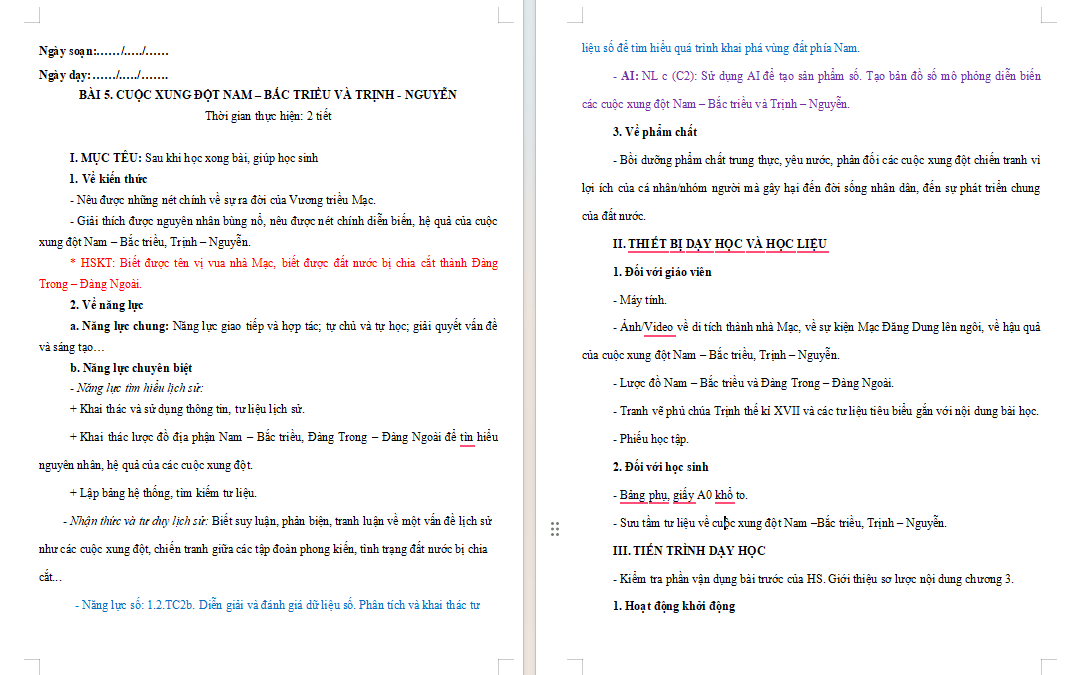Click the 'Bảng phụ, giấy A0 khổ to' line
The width and height of the screenshot is (1065, 675).
click(681, 495)
